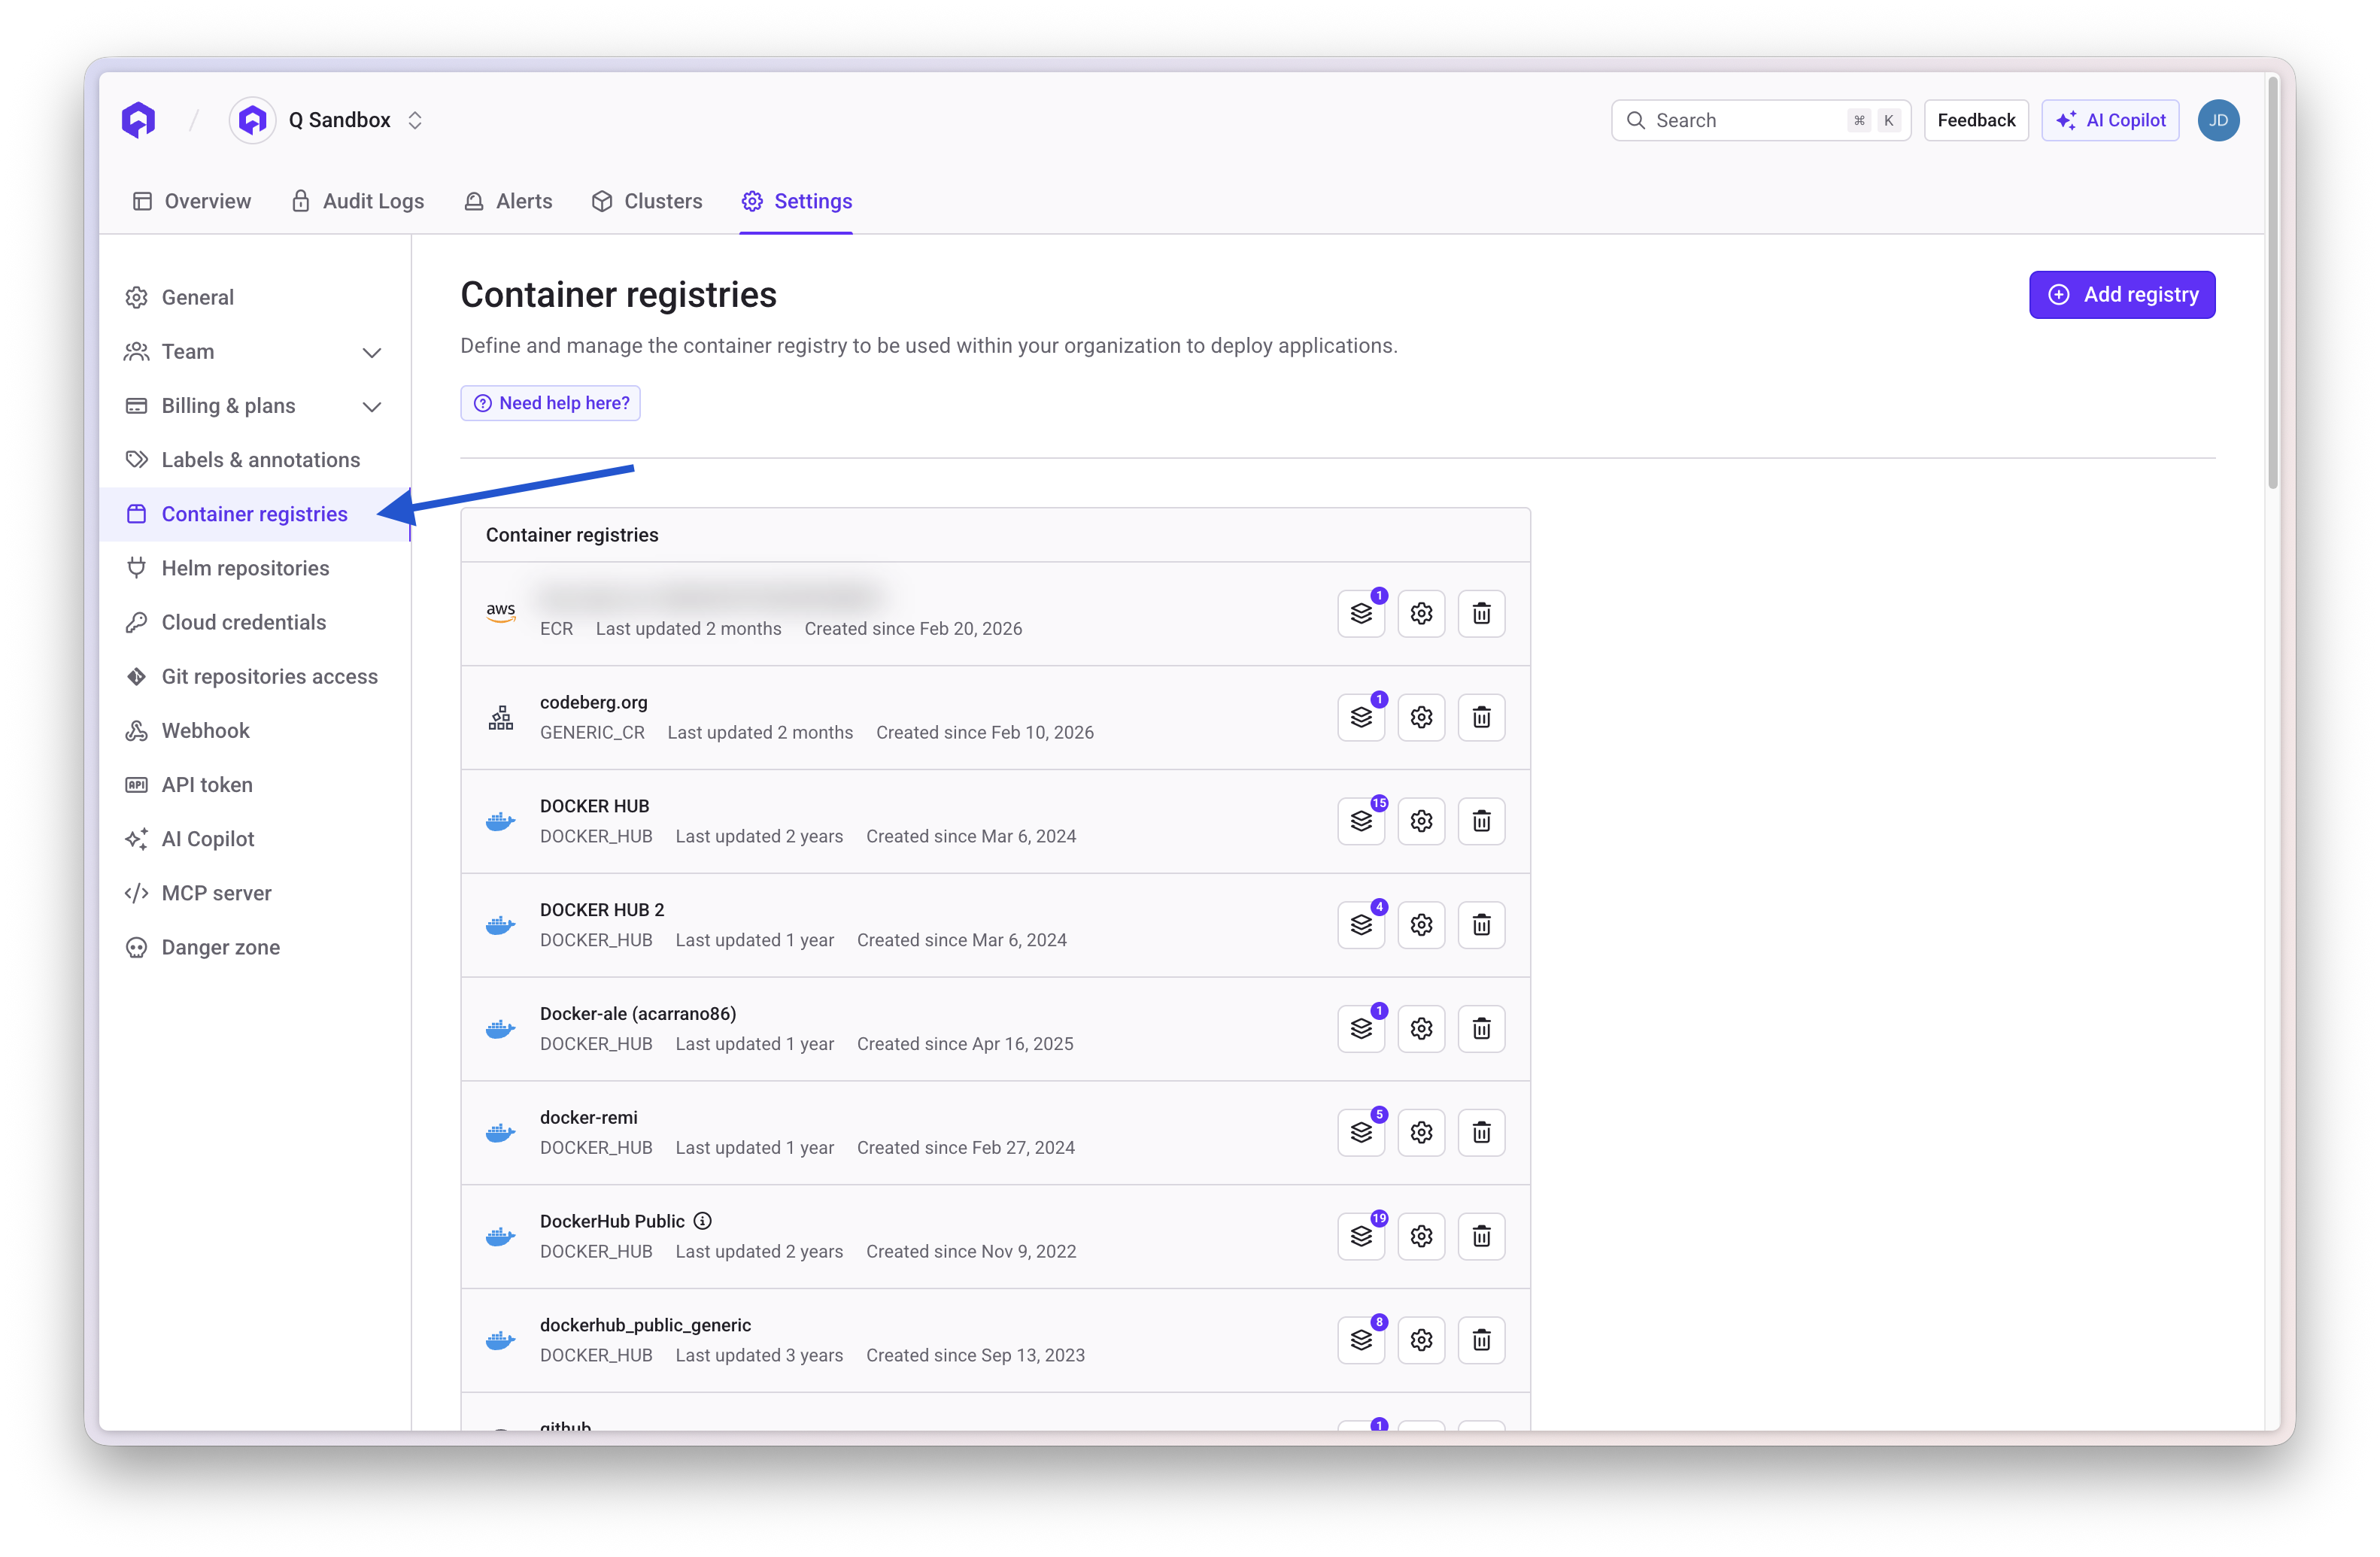Edit DOCKER HUB registry settings
Viewport: 2380px width, 1557px height.
pos(1421,821)
